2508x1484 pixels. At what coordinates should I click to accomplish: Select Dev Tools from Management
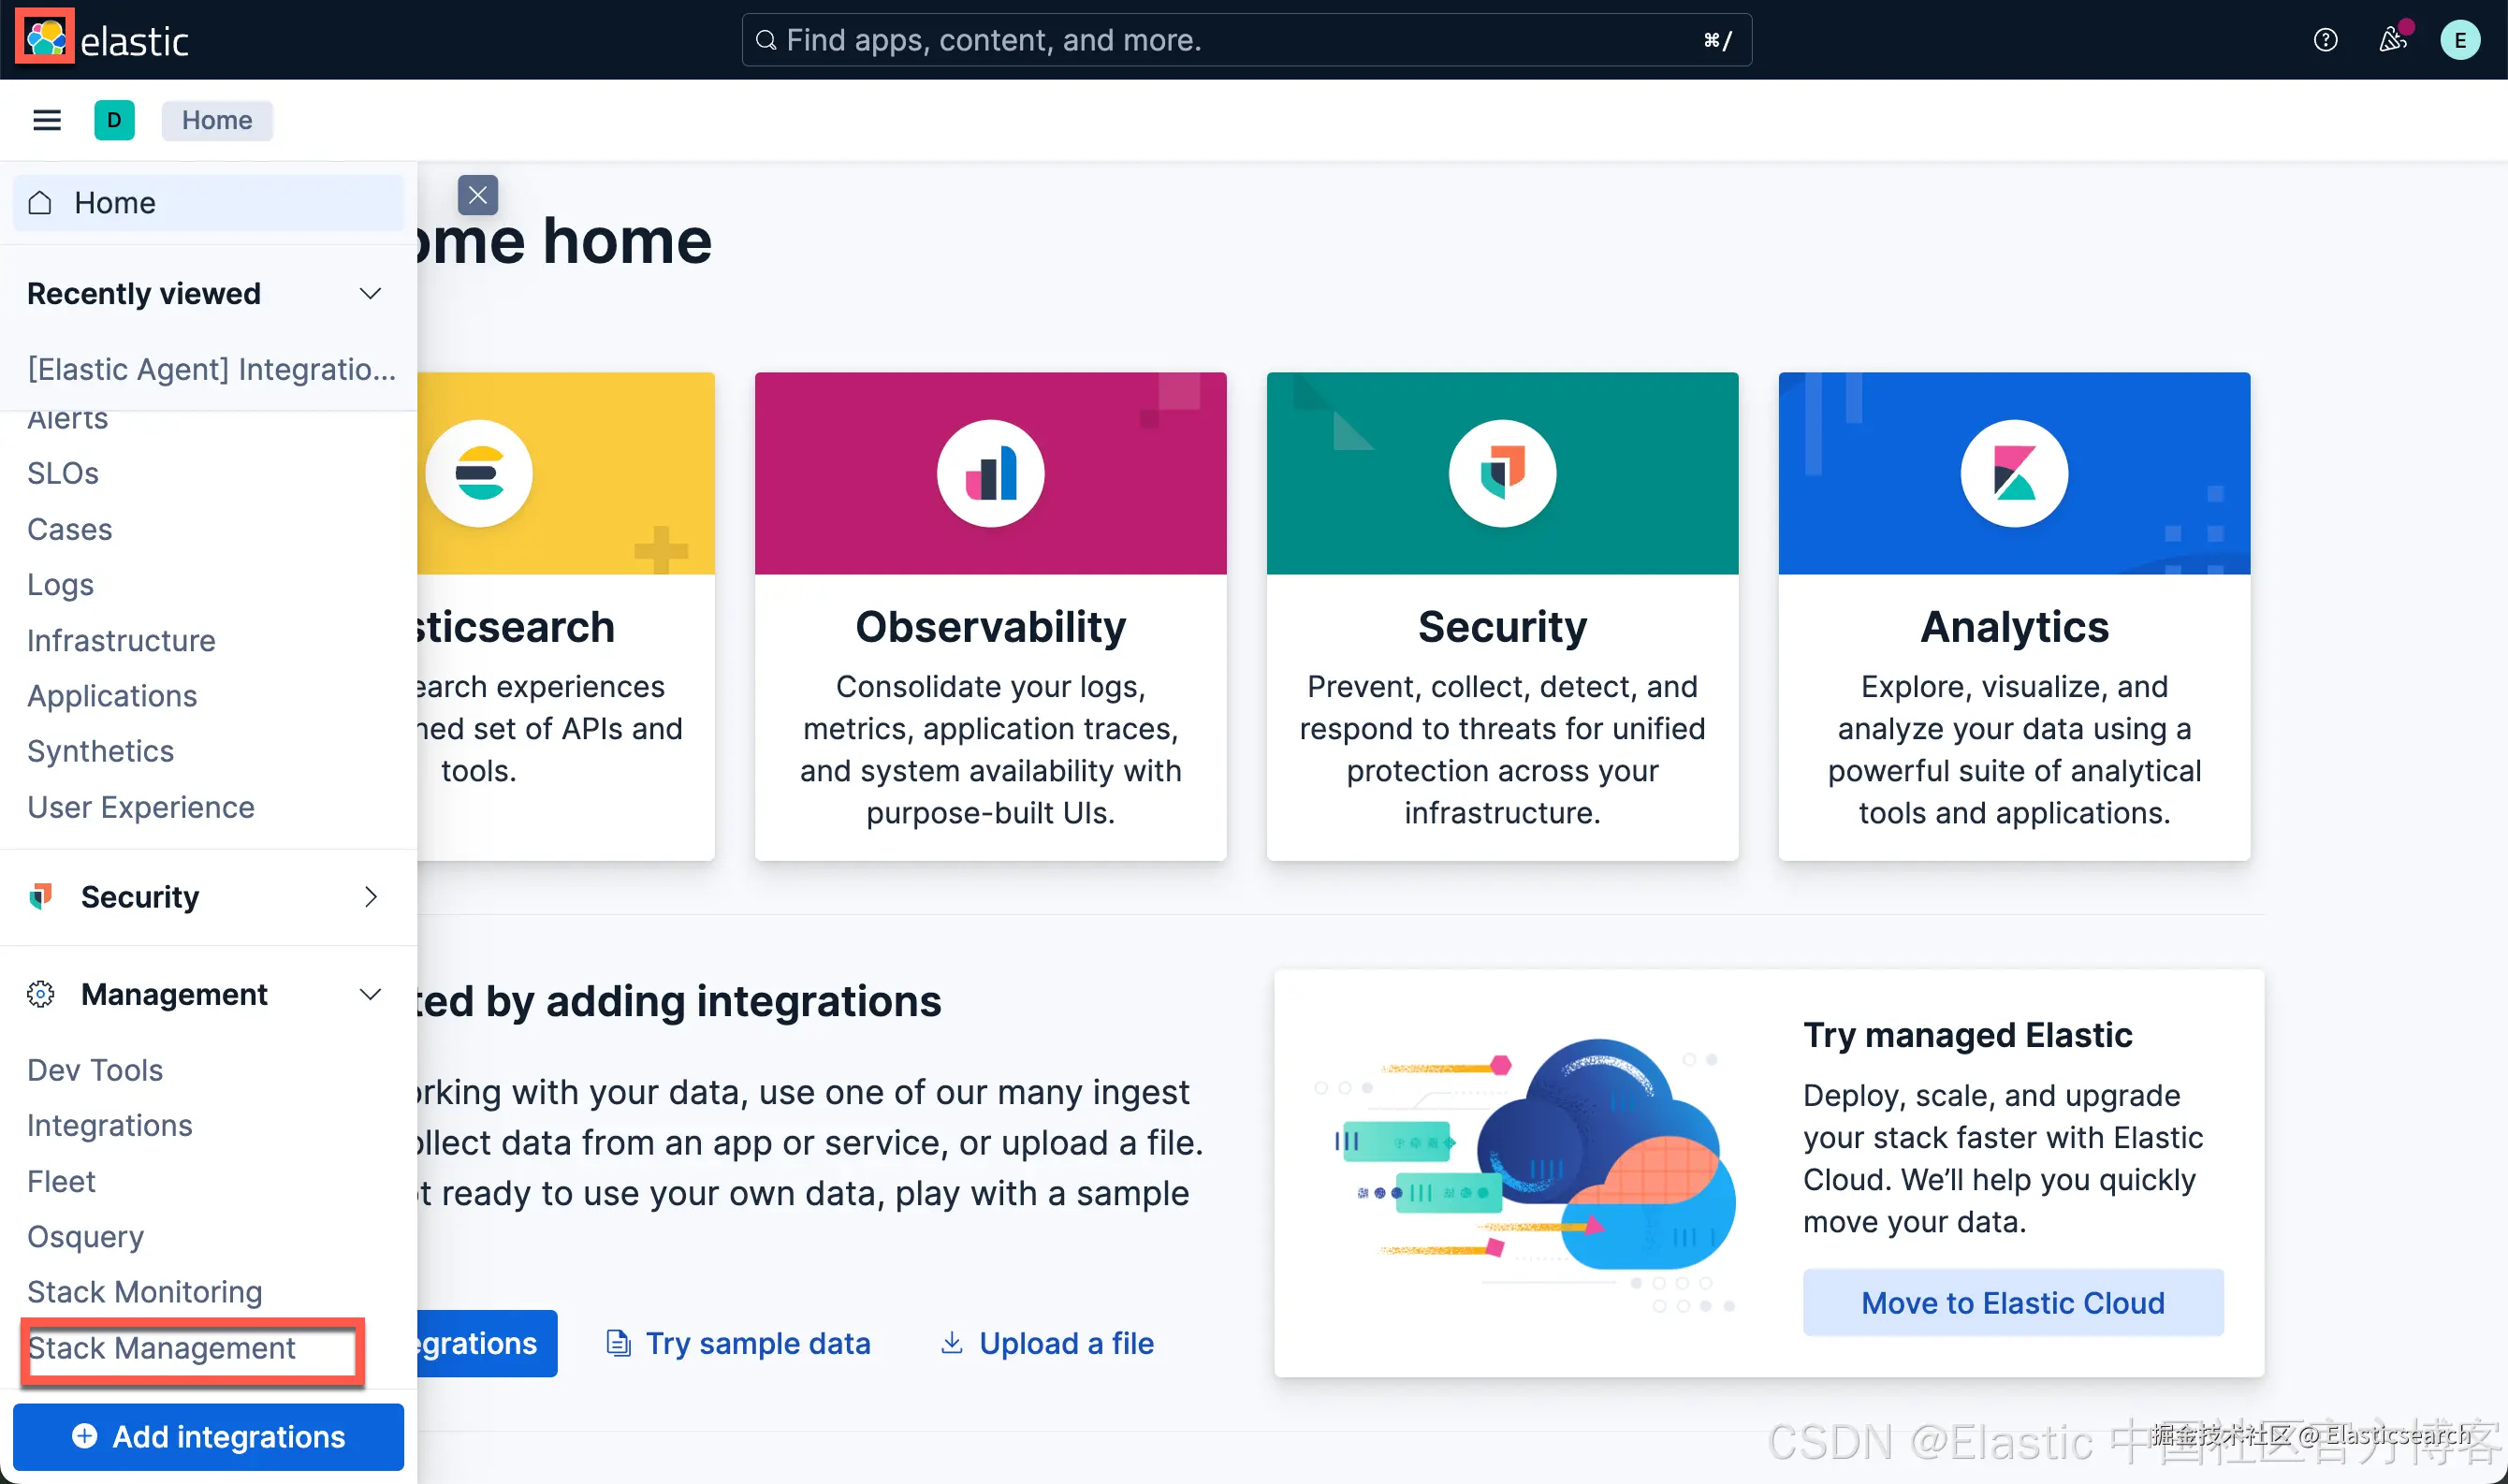pyautogui.click(x=95, y=1070)
